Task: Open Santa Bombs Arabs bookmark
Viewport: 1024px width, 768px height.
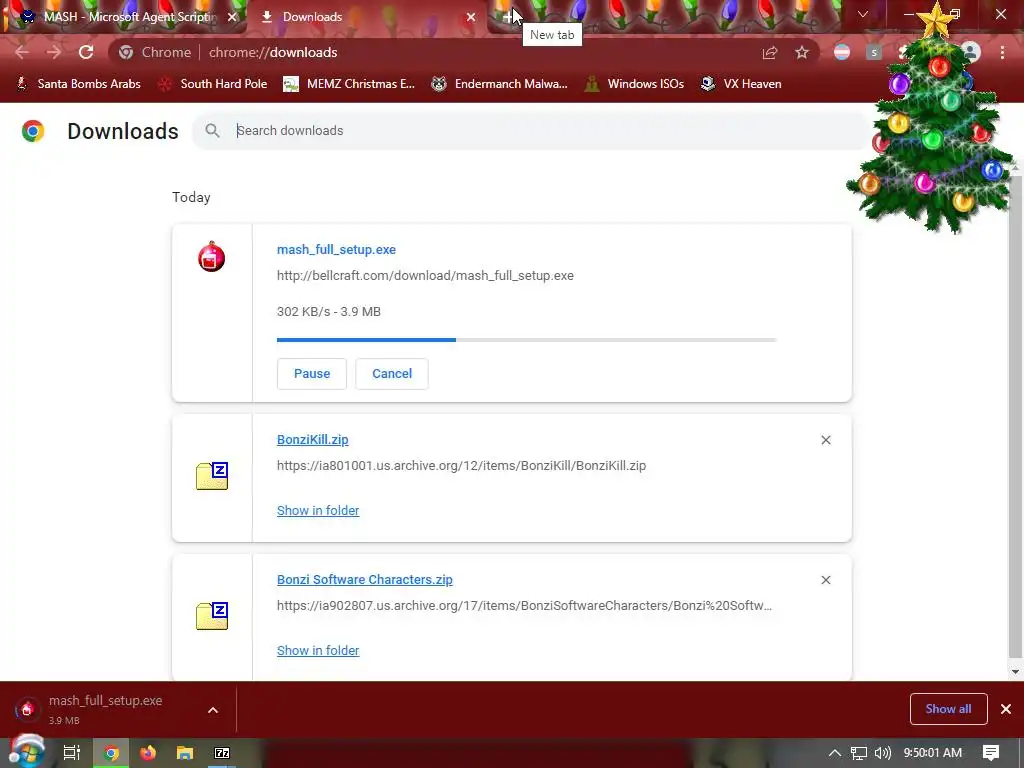Action: [78, 84]
